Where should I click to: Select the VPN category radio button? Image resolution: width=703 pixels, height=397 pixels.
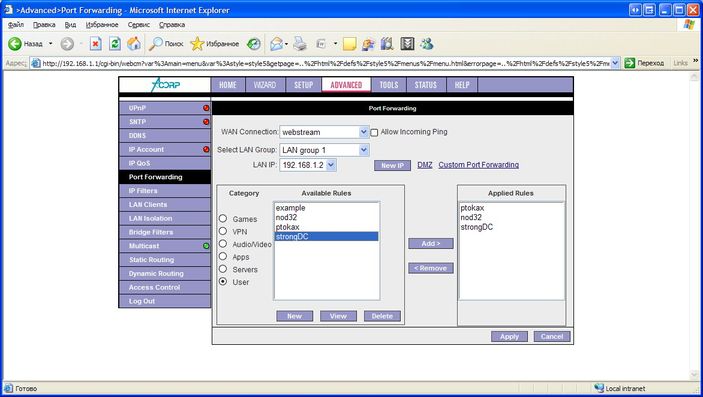223,231
